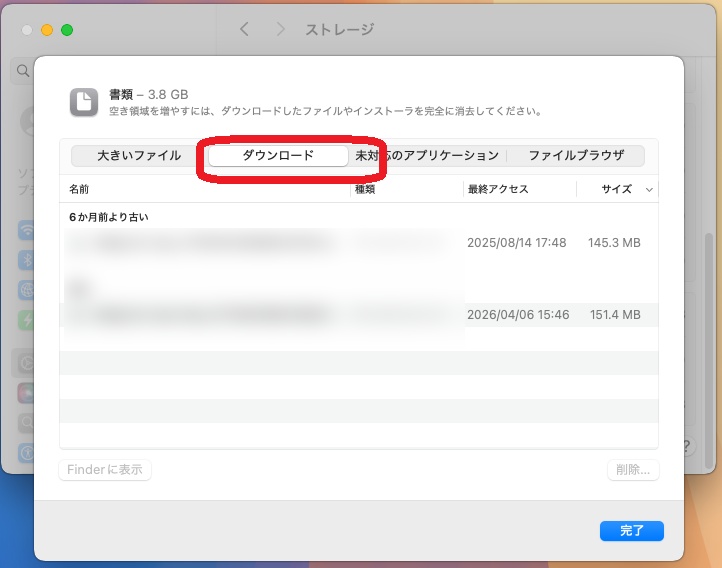Click the green full-screen window button
This screenshot has width=722, height=568.
pos(67,30)
